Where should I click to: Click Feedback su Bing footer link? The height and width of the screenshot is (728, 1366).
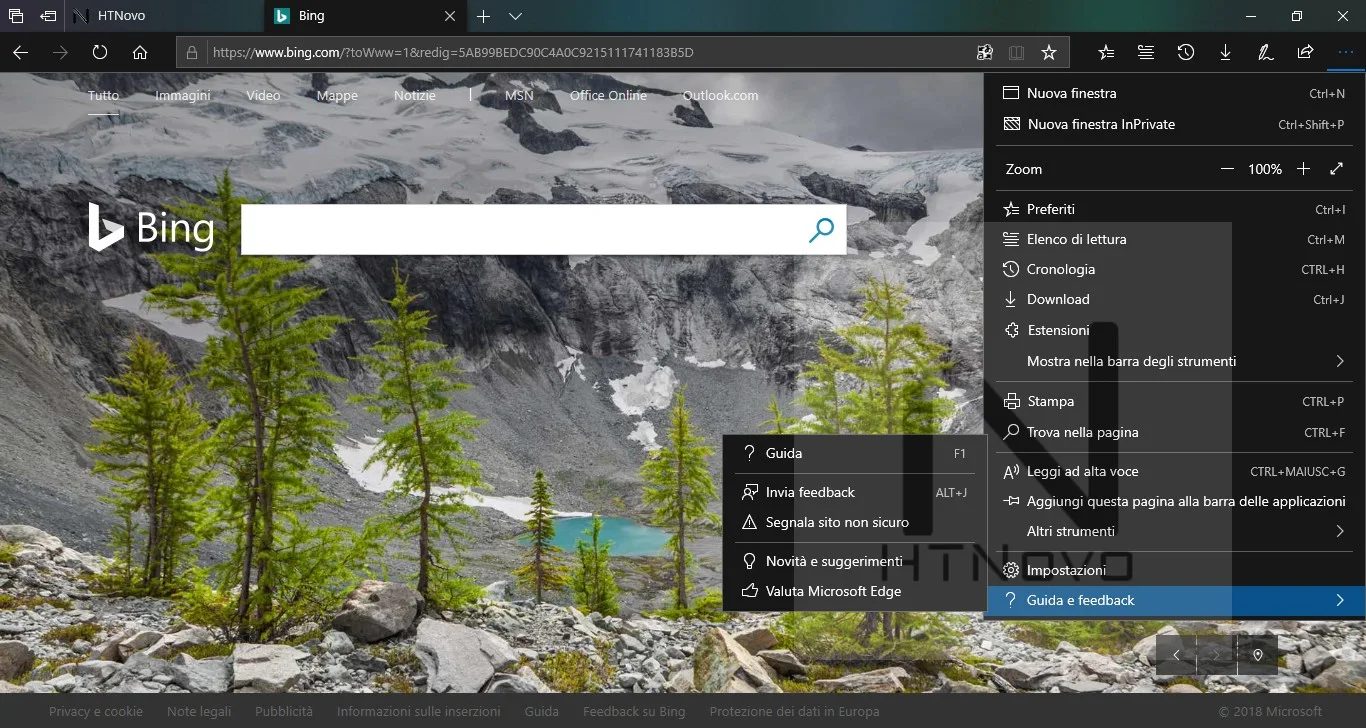click(x=634, y=711)
